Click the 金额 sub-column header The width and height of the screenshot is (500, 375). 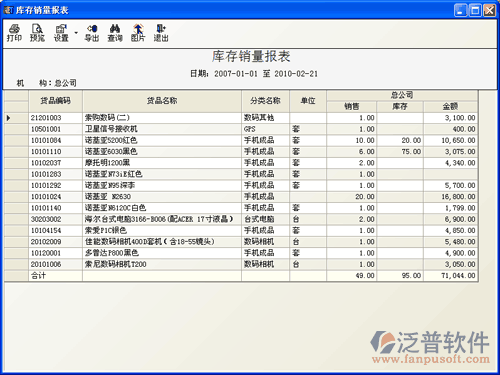click(450, 107)
